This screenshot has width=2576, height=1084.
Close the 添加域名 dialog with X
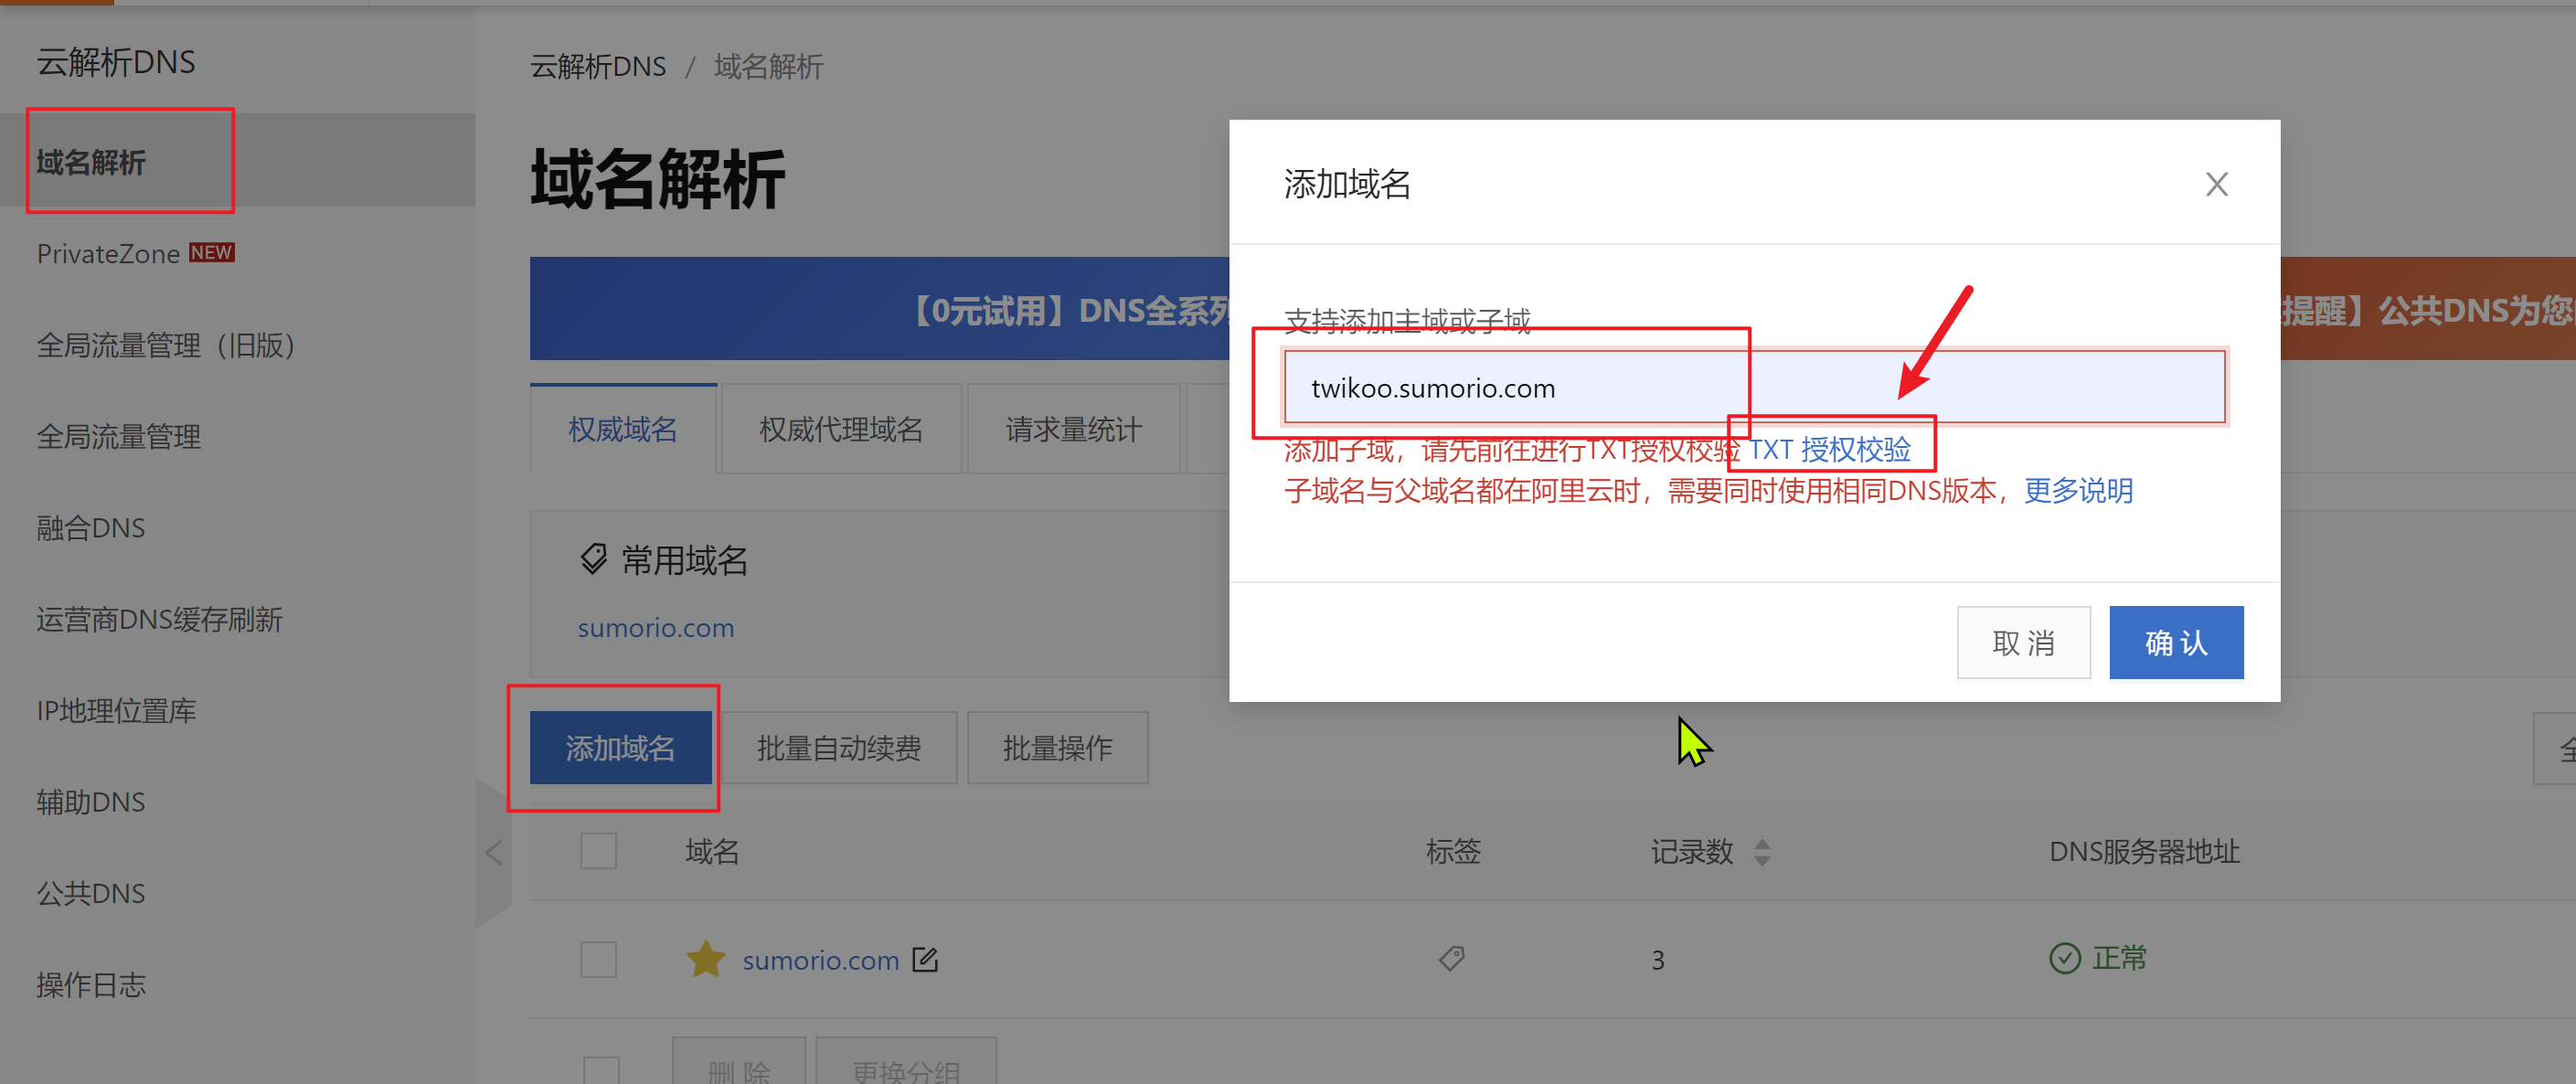tap(2216, 184)
